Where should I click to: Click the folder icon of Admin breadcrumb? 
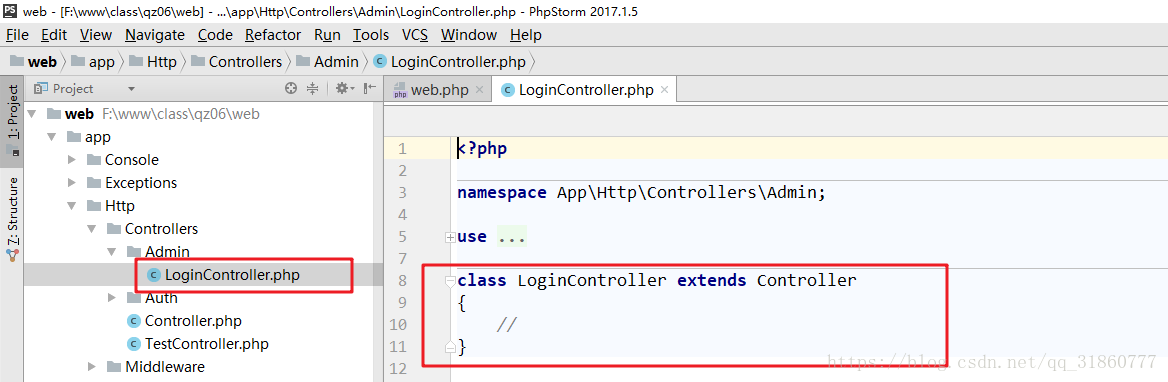pos(302,62)
